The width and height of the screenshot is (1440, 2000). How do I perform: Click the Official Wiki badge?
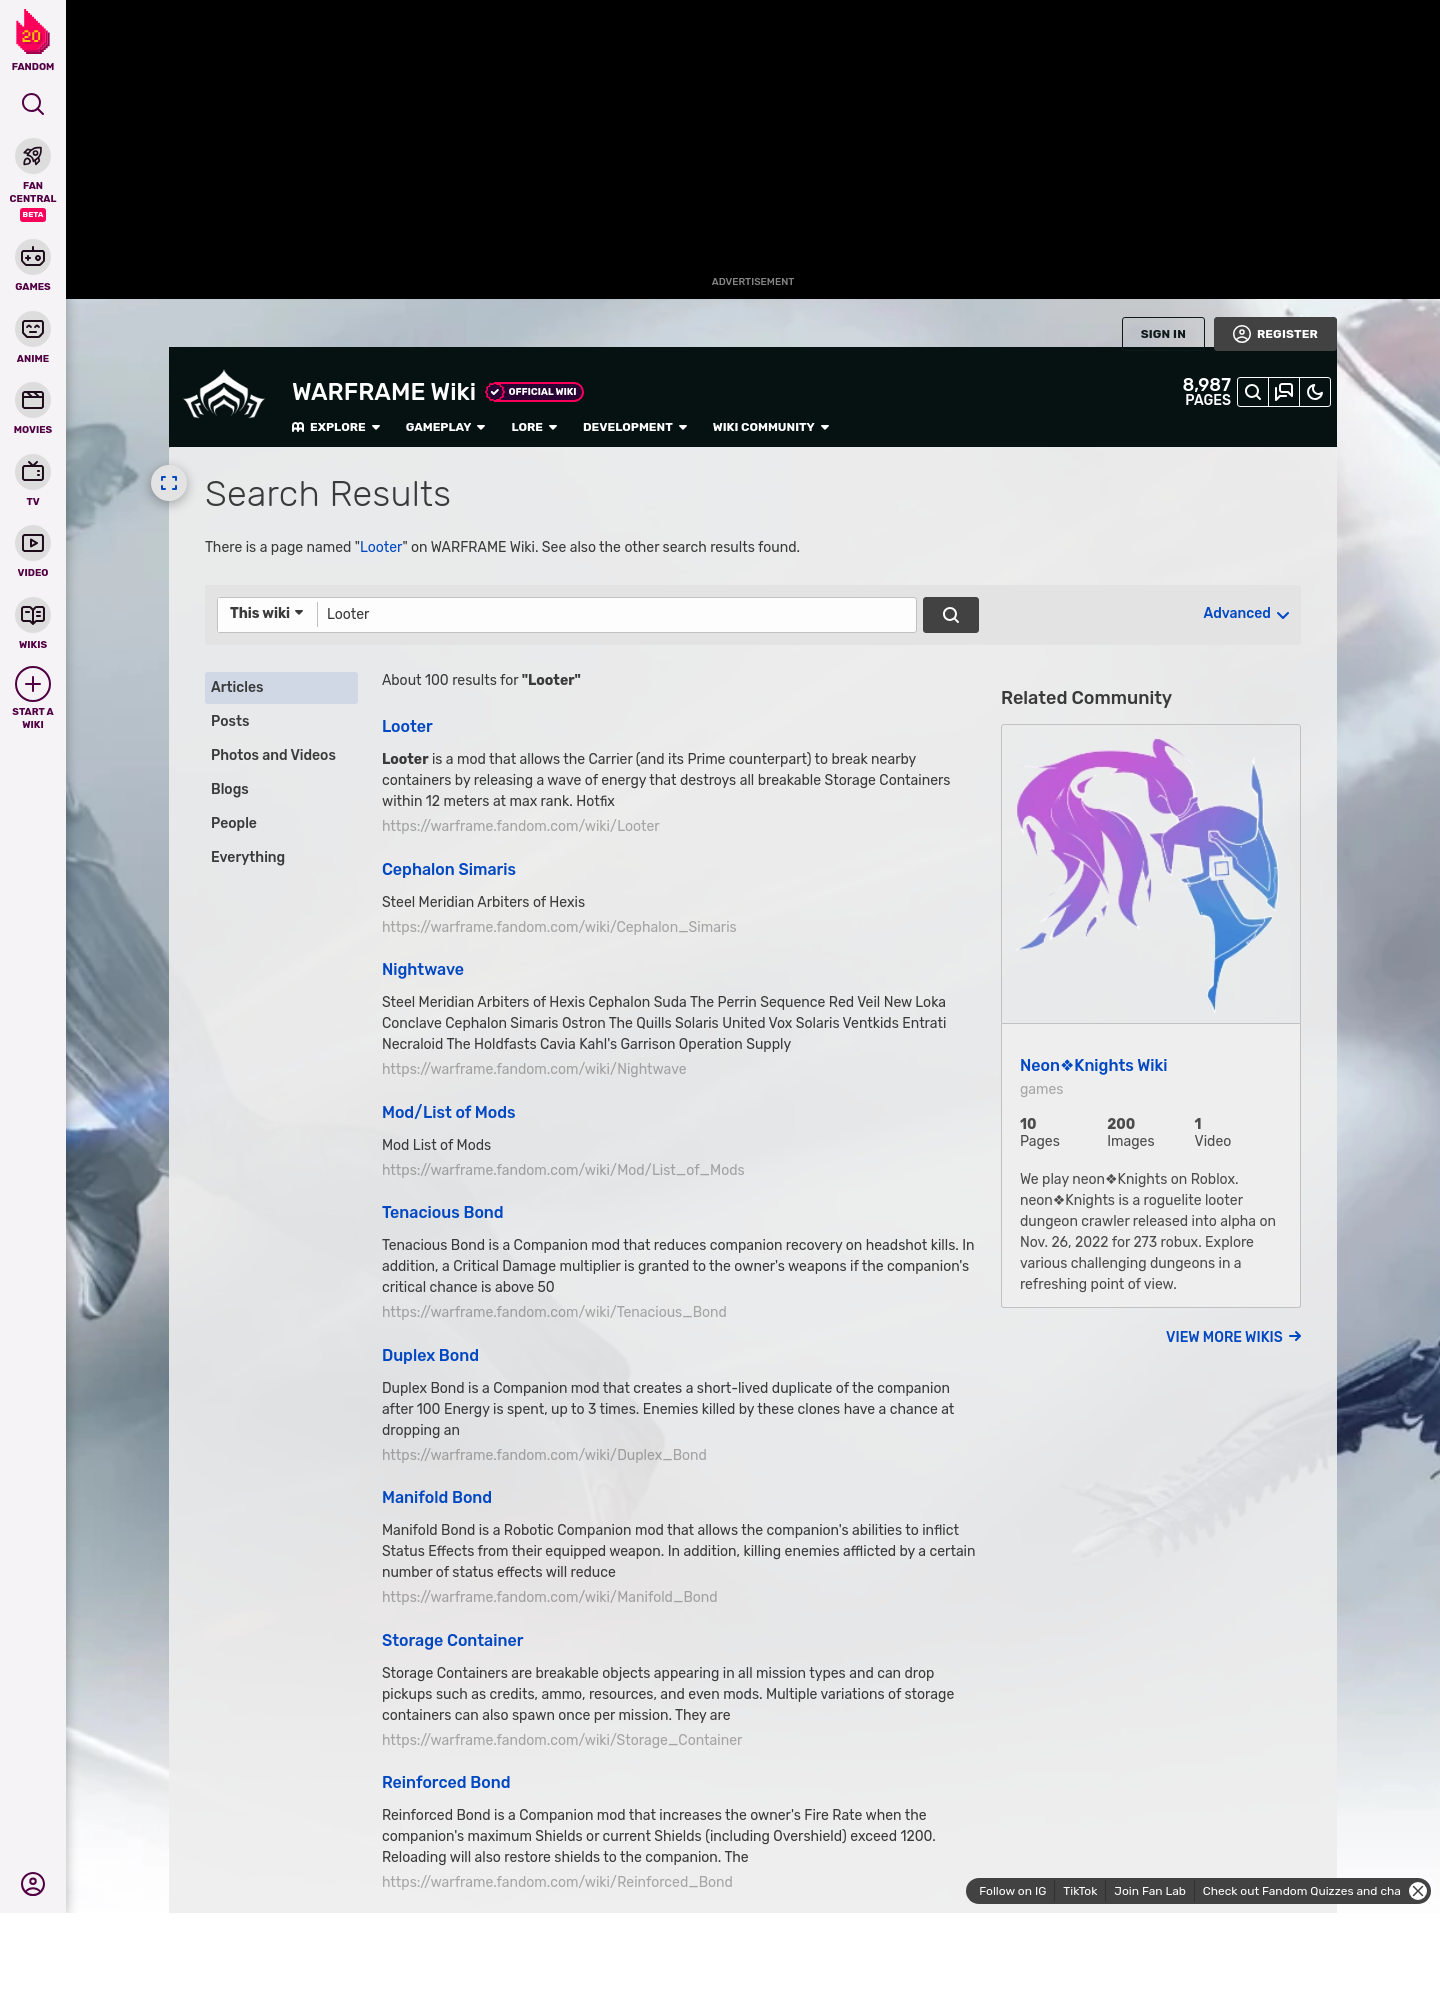tap(535, 392)
